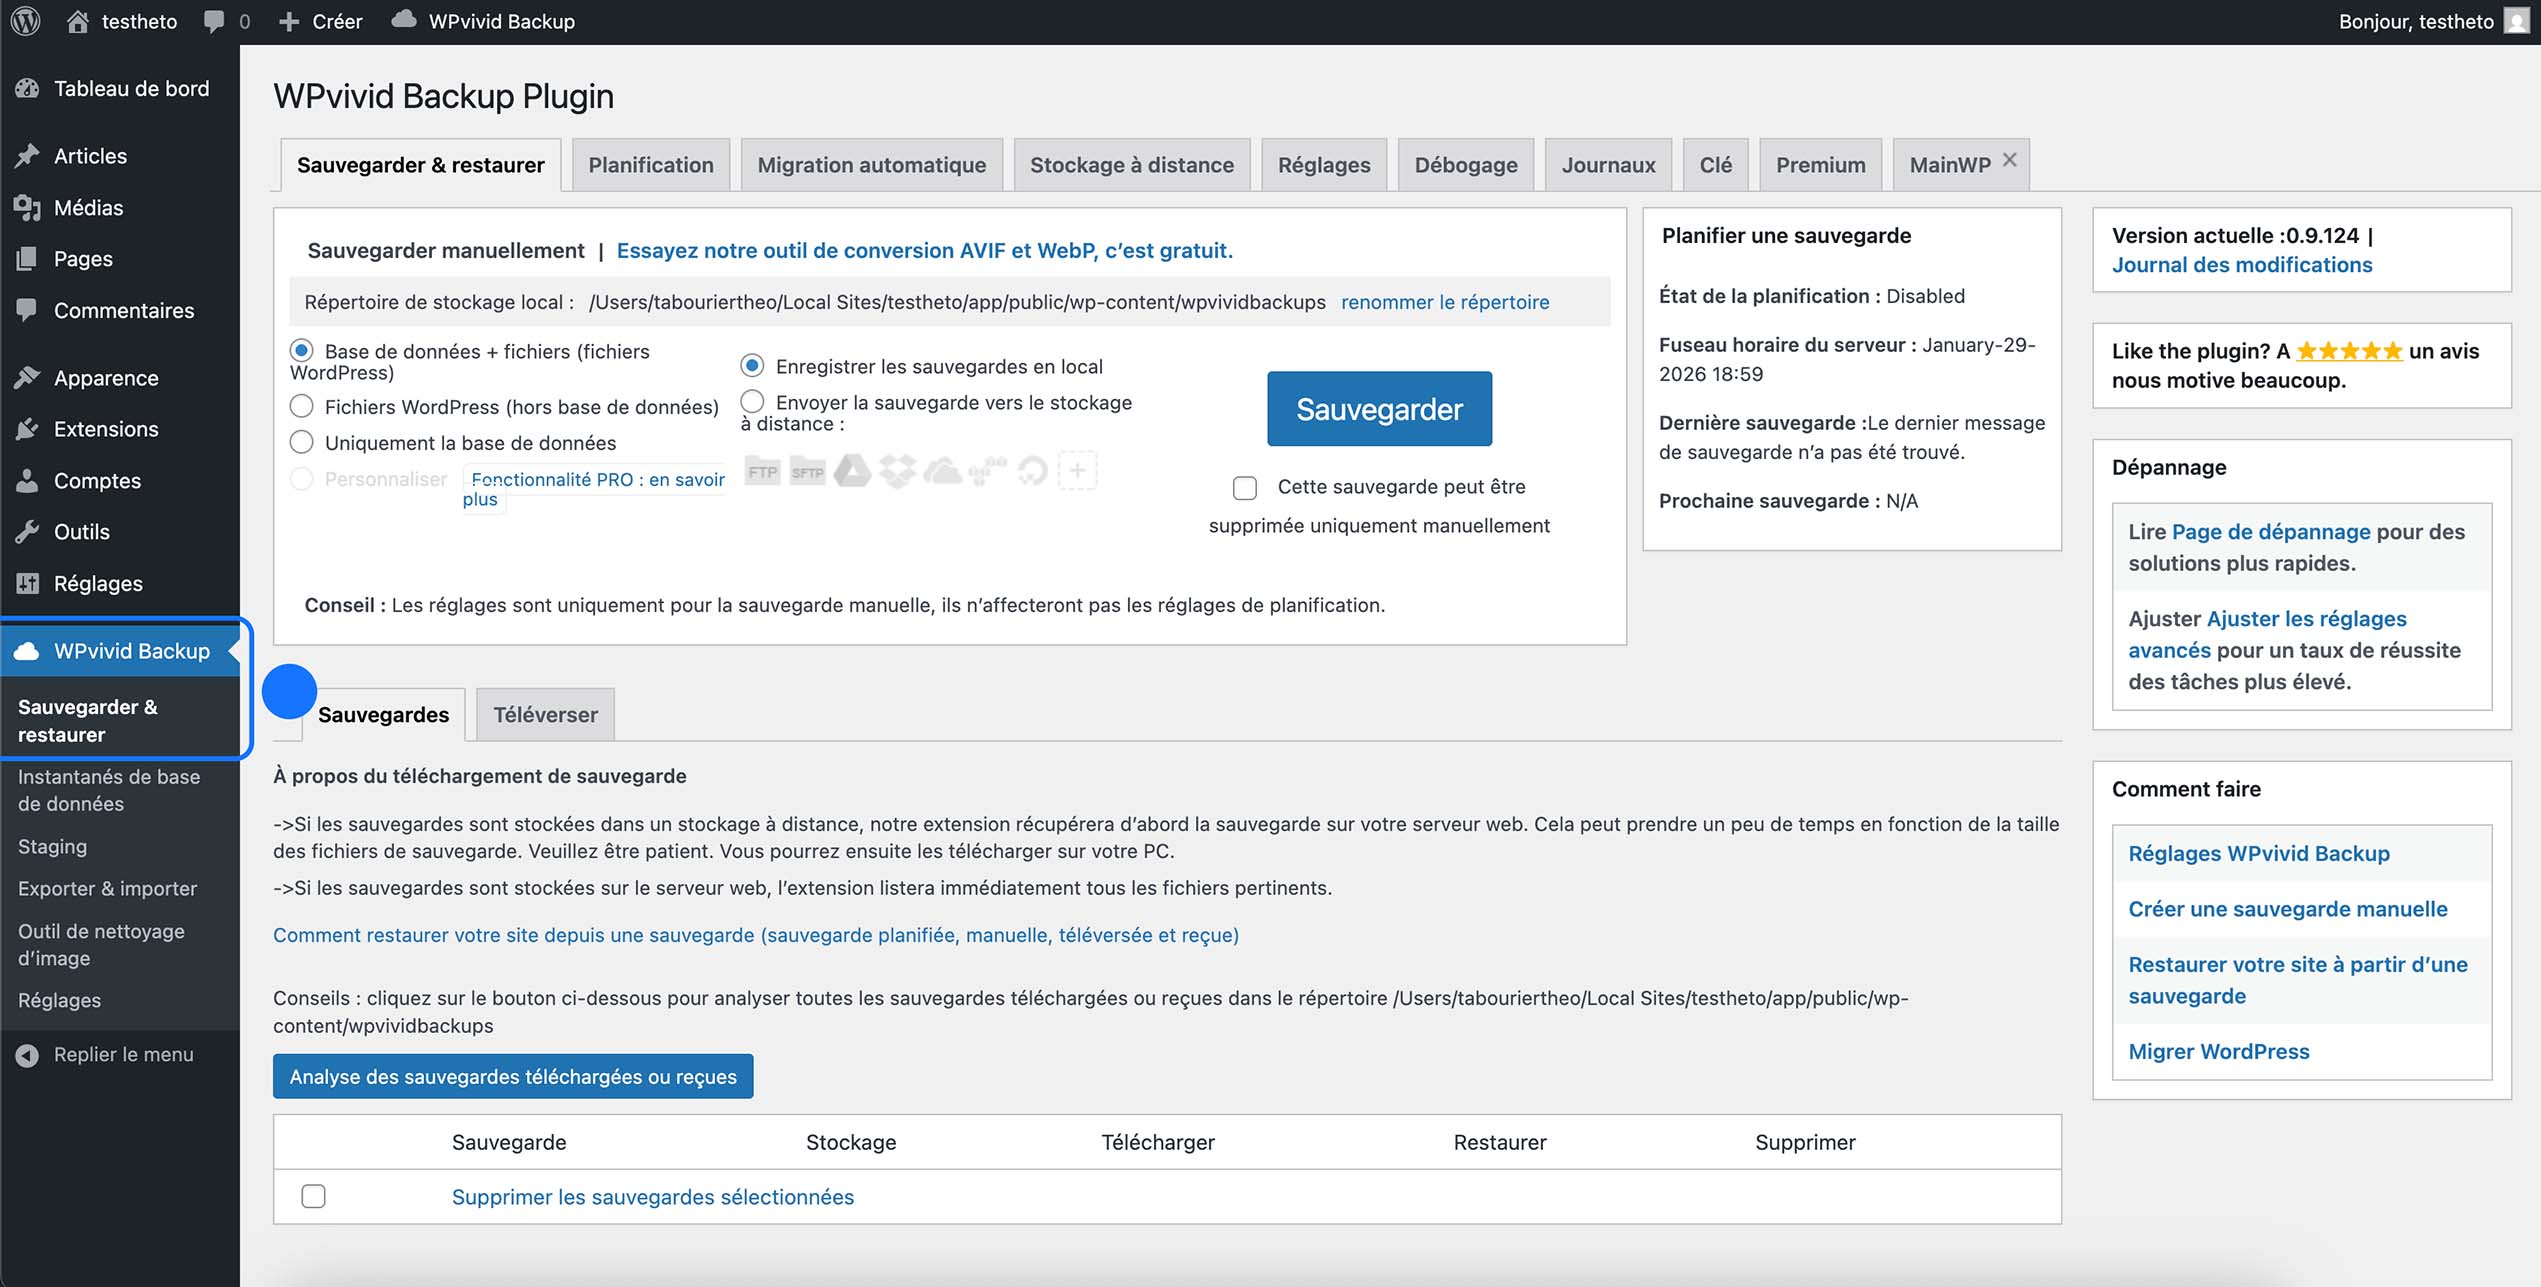
Task: Click the add new remote storage plus icon
Action: [x=1078, y=470]
